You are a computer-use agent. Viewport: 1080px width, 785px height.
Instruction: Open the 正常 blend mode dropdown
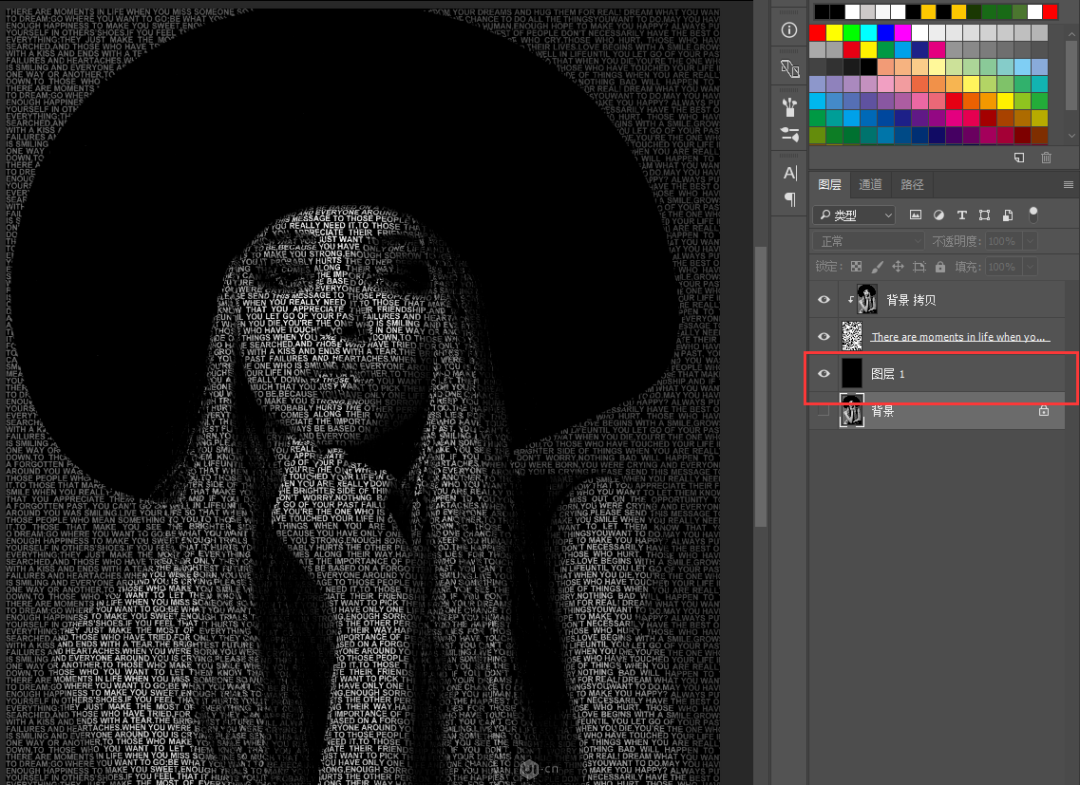868,241
